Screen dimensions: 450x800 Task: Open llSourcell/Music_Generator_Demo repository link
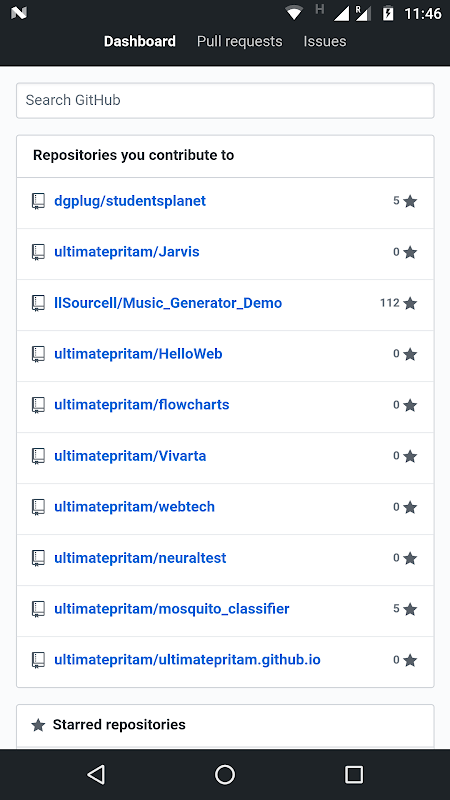[168, 303]
